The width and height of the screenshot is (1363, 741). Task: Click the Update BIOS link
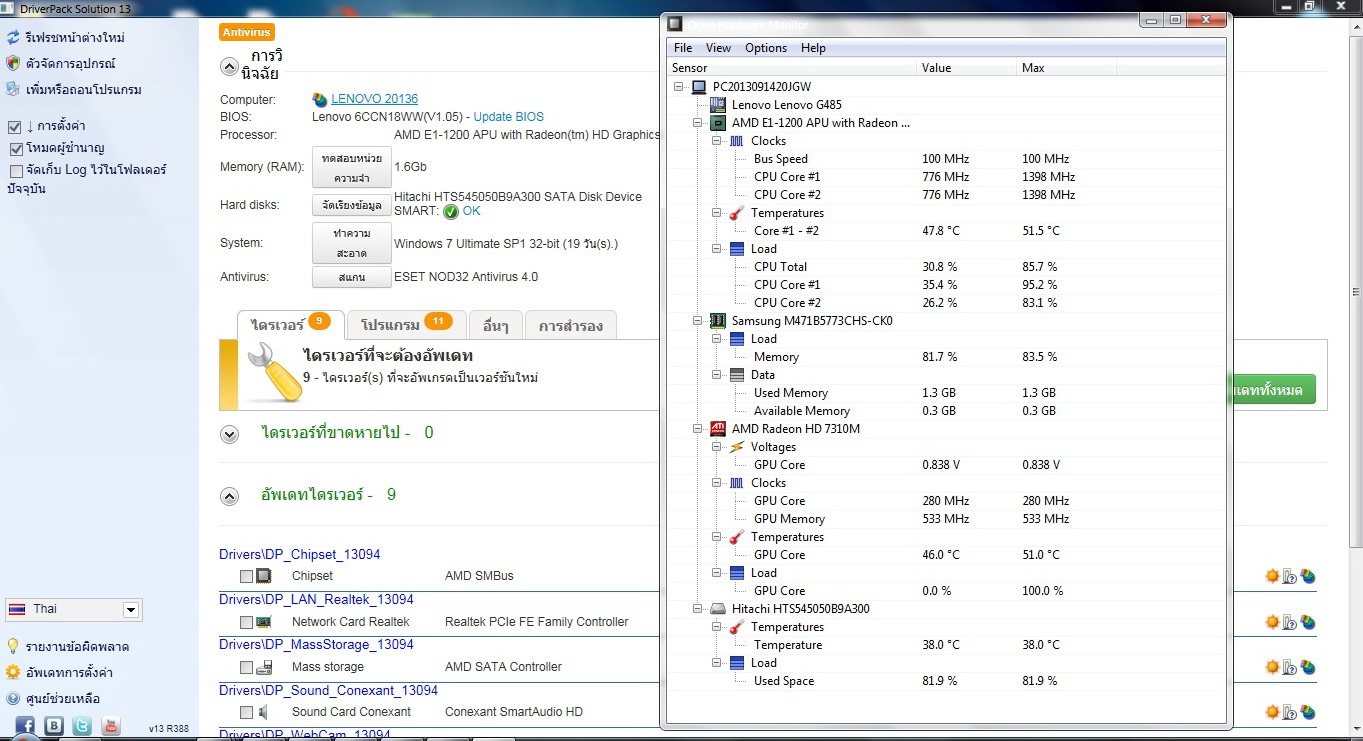pyautogui.click(x=509, y=117)
